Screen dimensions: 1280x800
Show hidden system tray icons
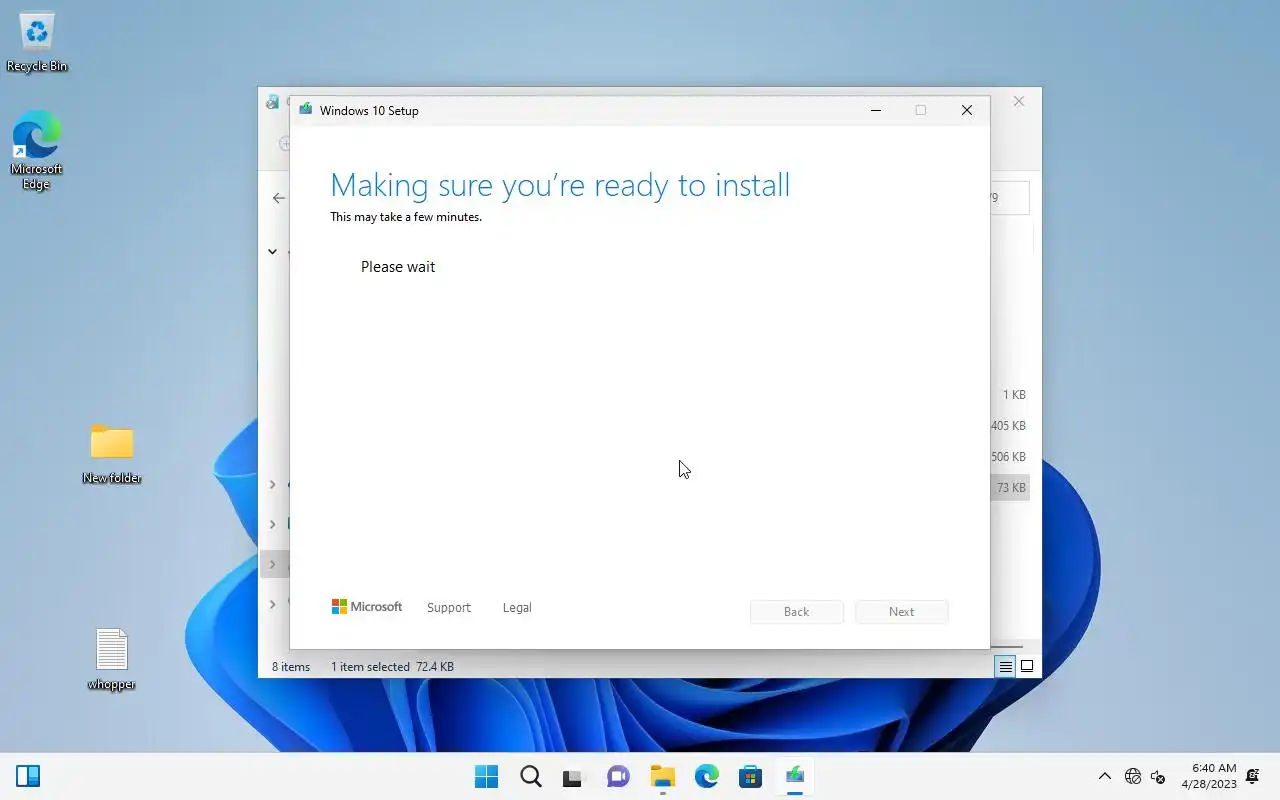point(1104,776)
